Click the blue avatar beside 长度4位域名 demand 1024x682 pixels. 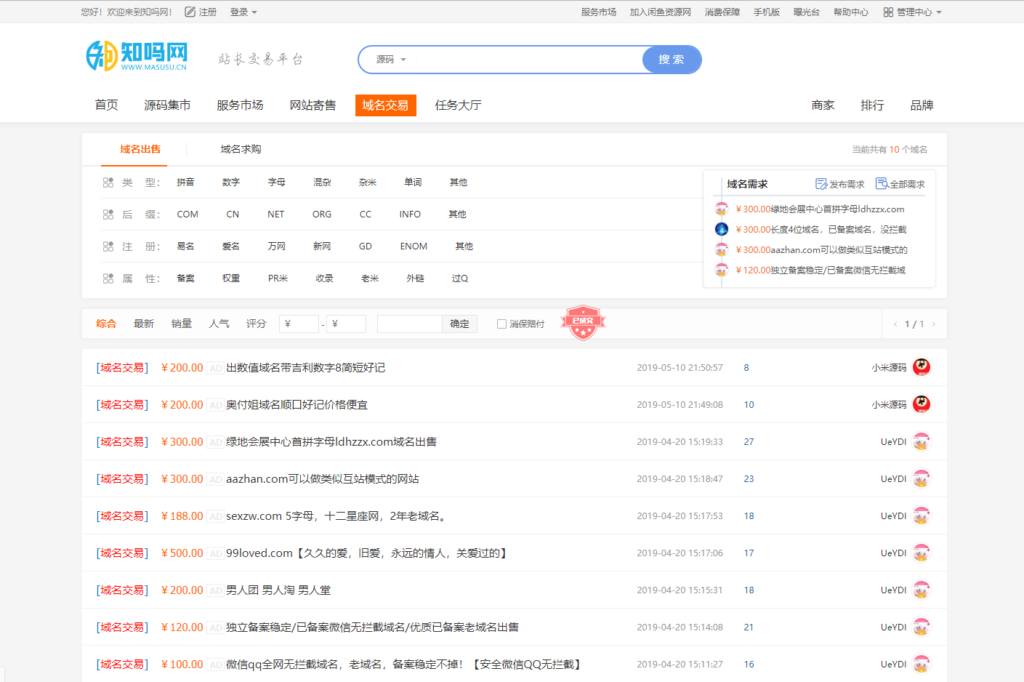(x=722, y=229)
